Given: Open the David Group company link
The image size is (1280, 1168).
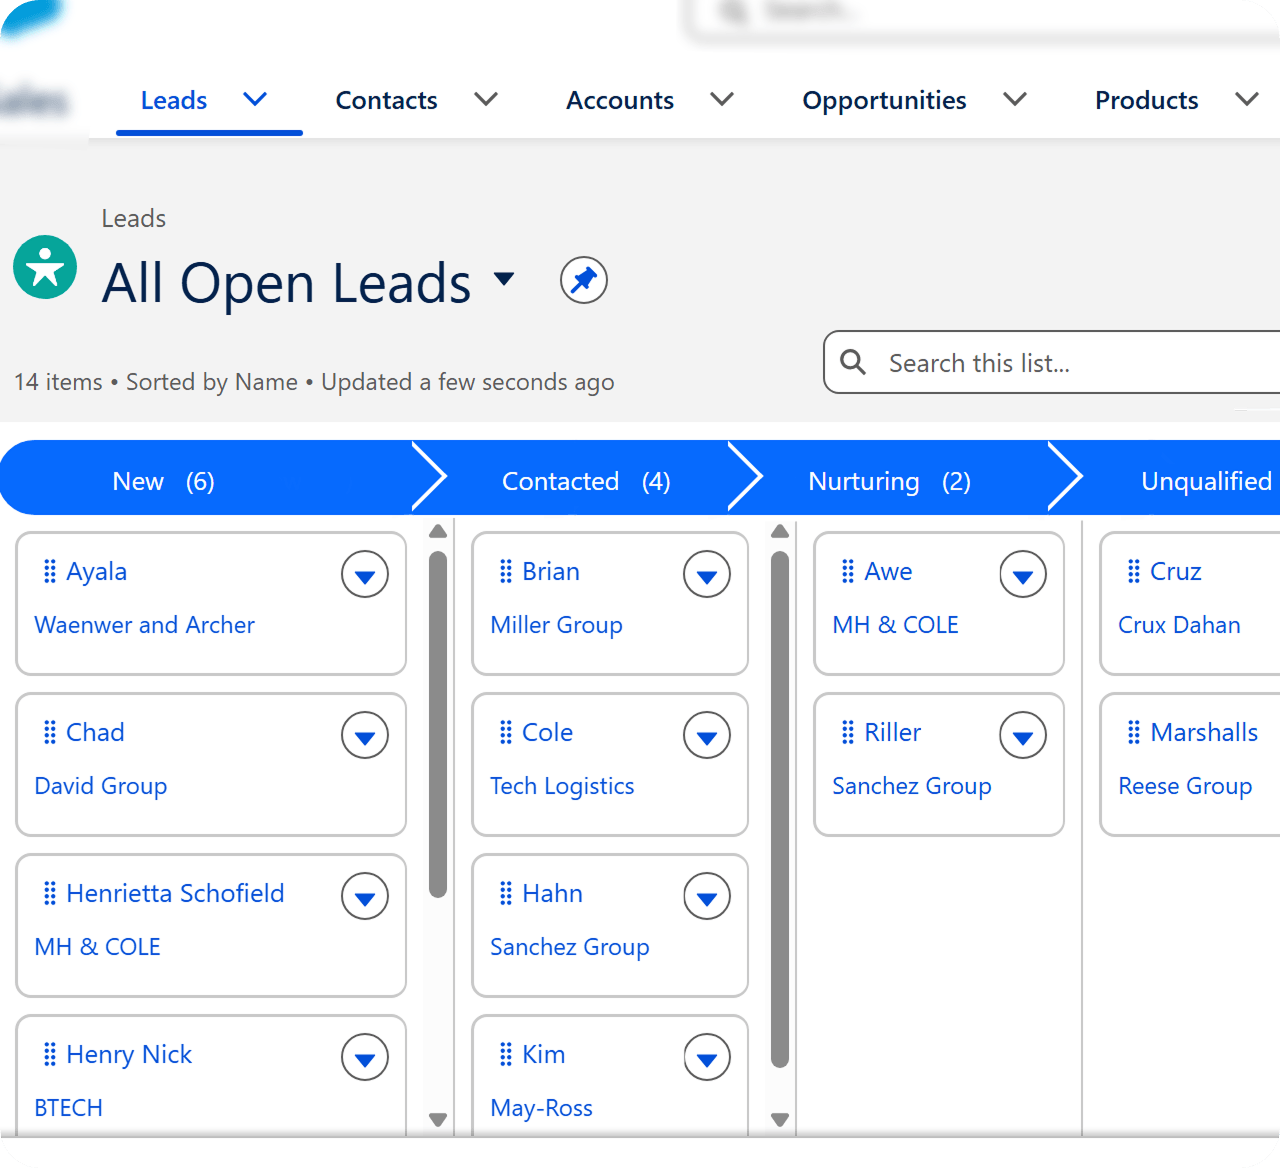Looking at the screenshot, I should click(x=100, y=786).
